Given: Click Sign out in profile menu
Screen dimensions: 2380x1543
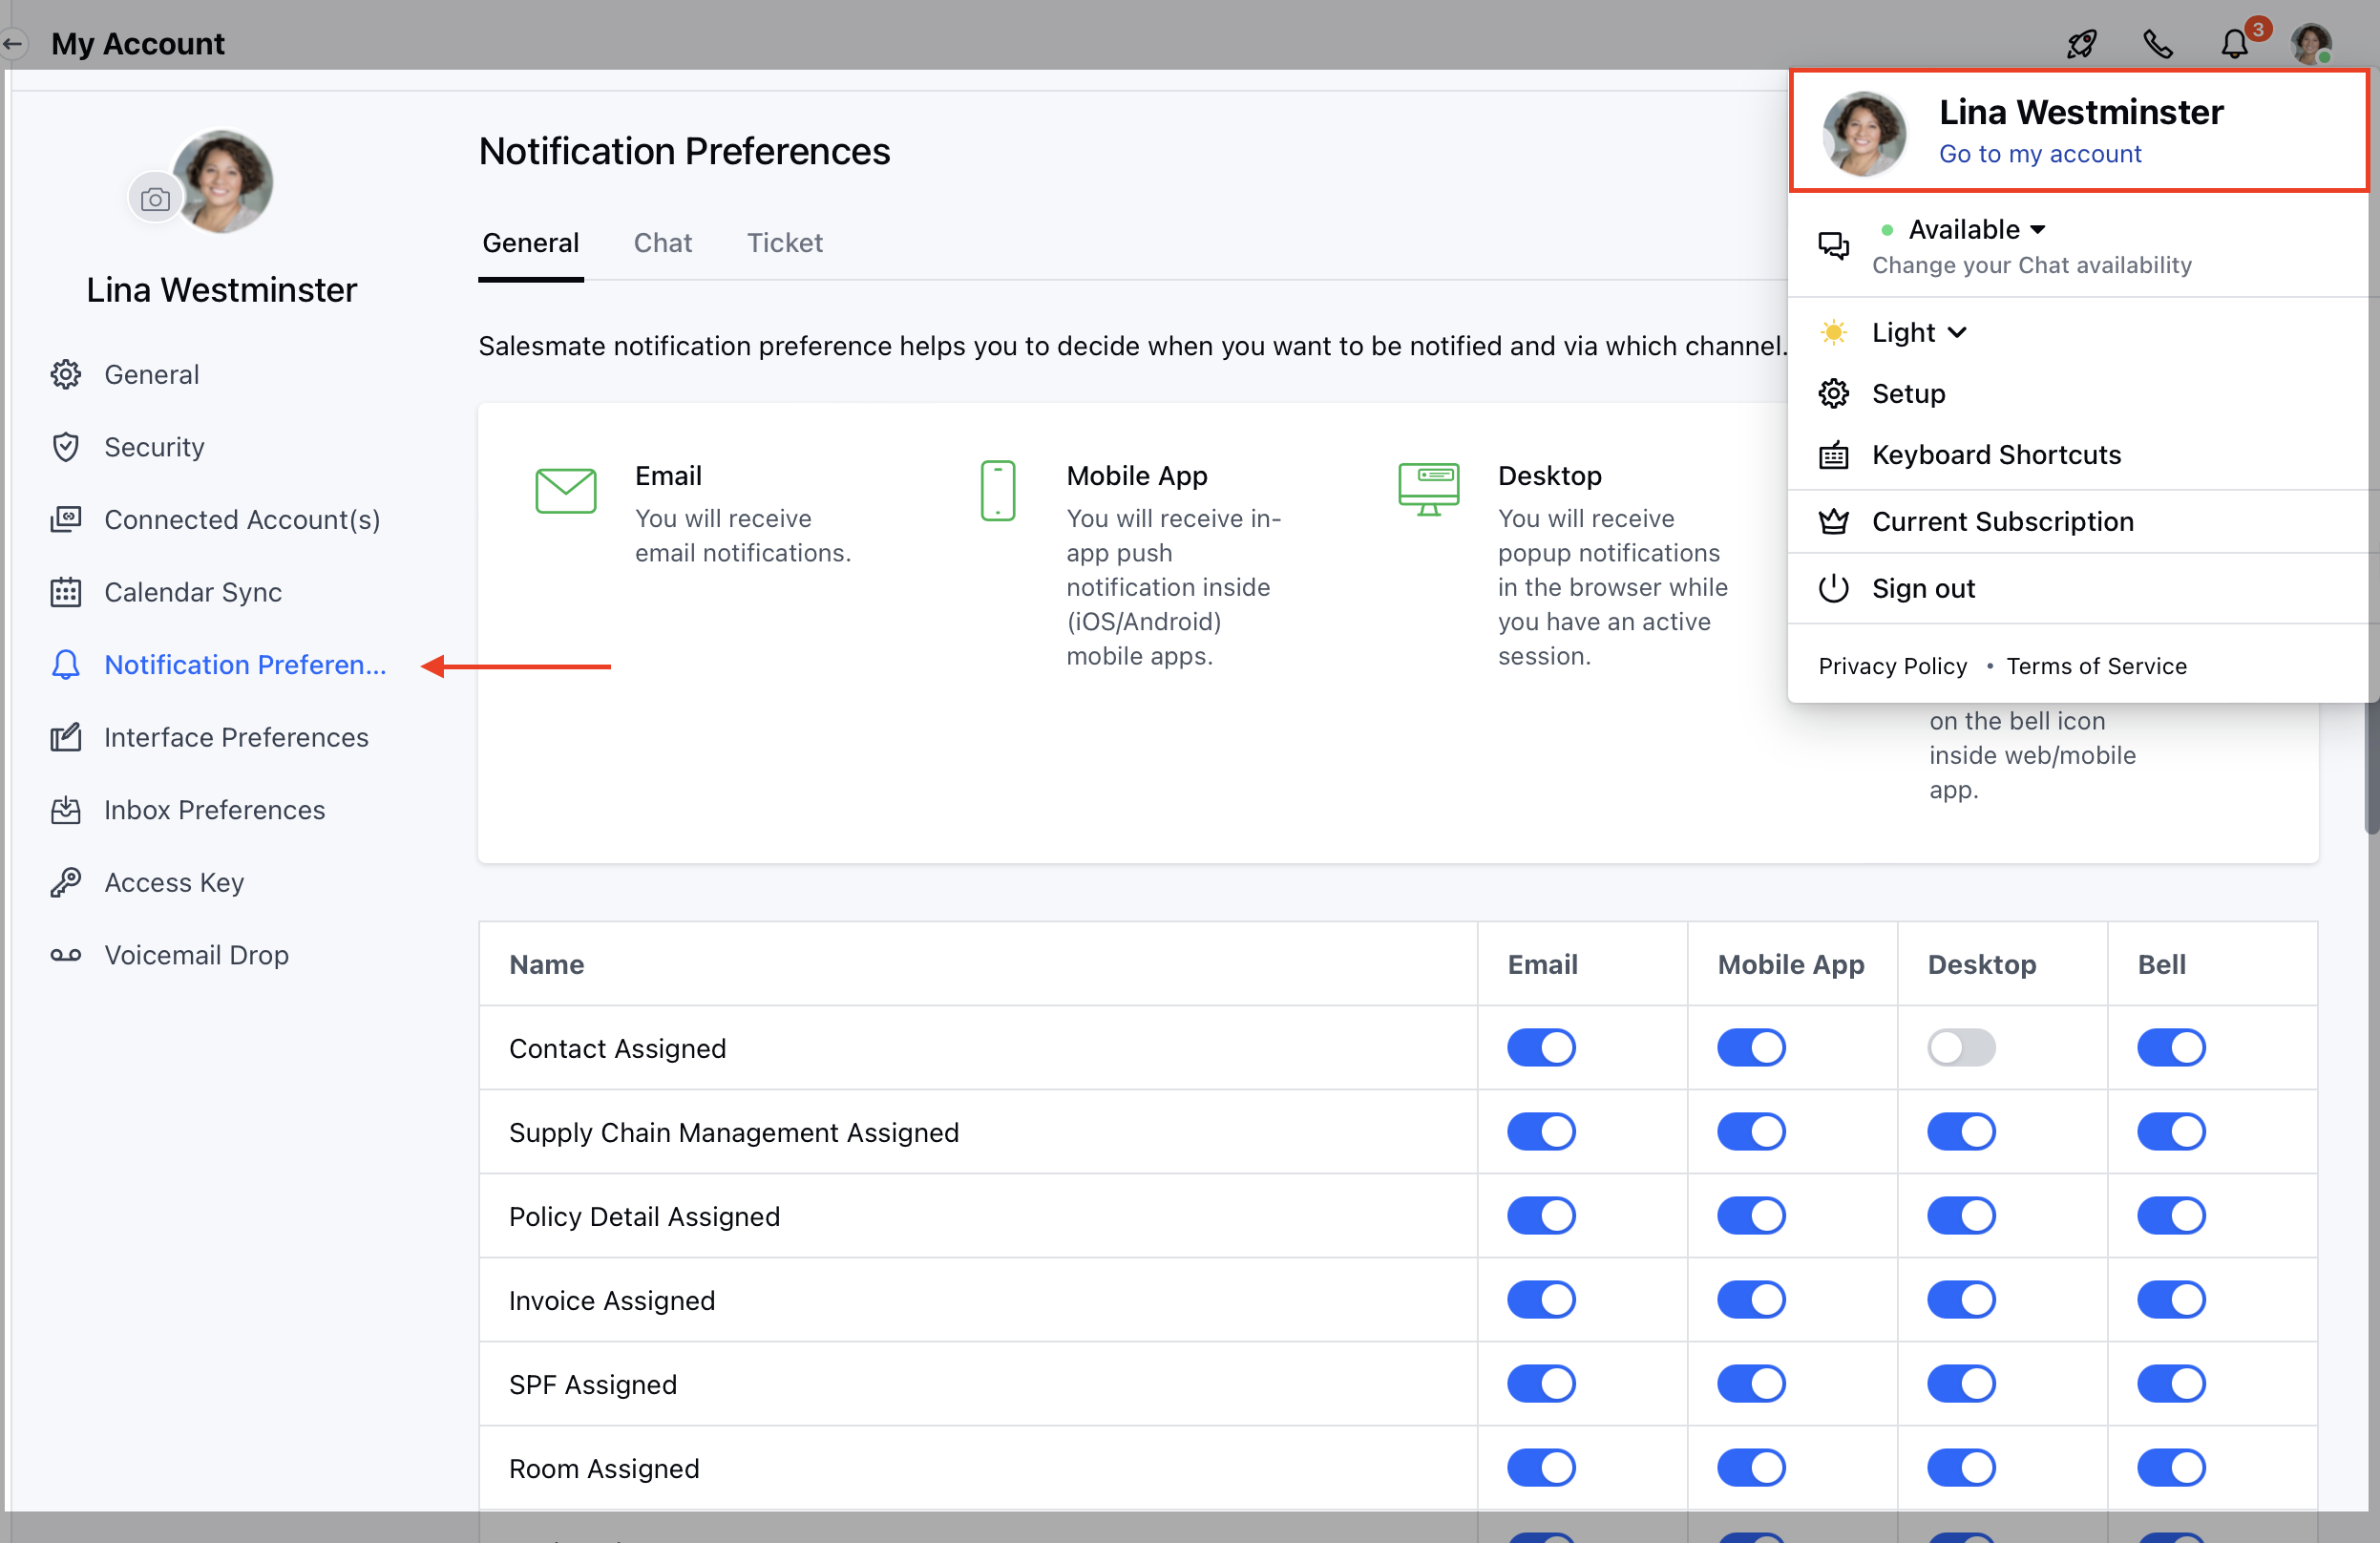Looking at the screenshot, I should point(1922,588).
